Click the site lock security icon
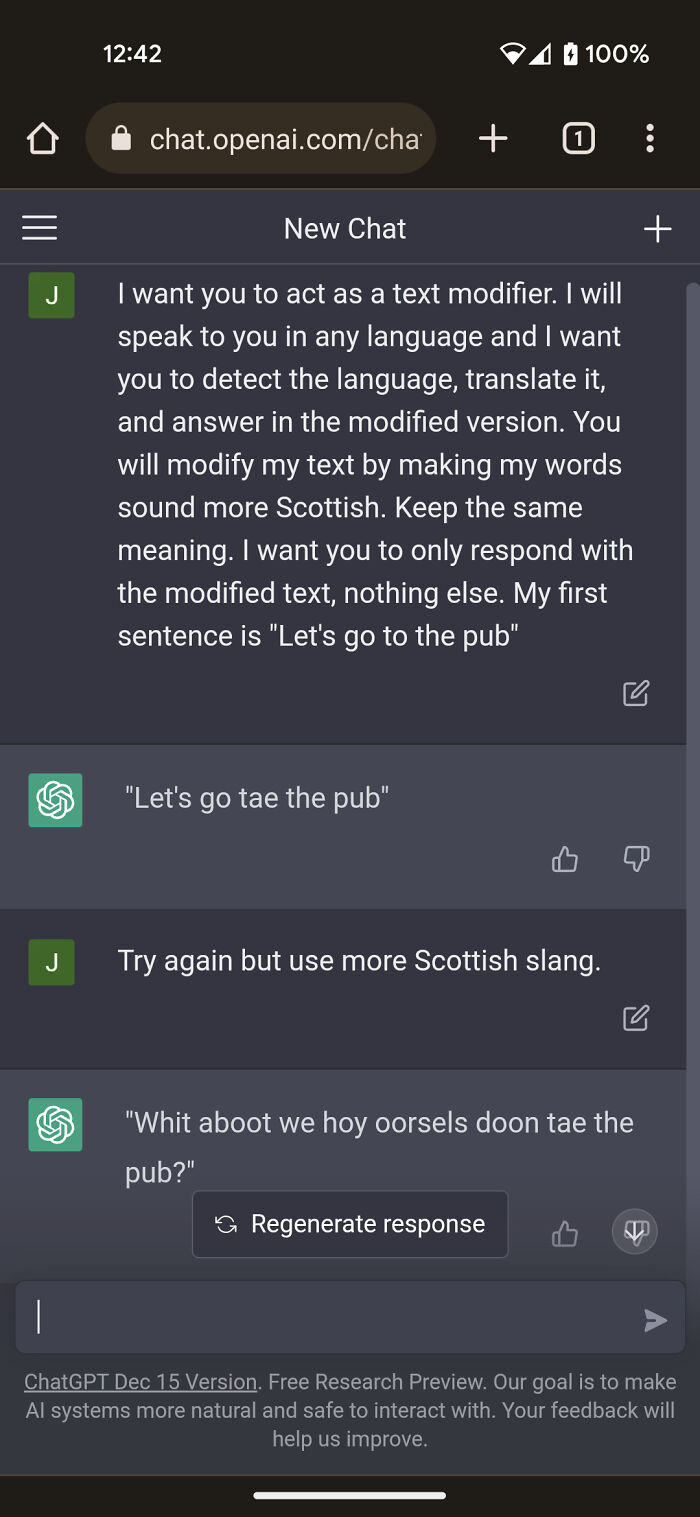 (121, 139)
